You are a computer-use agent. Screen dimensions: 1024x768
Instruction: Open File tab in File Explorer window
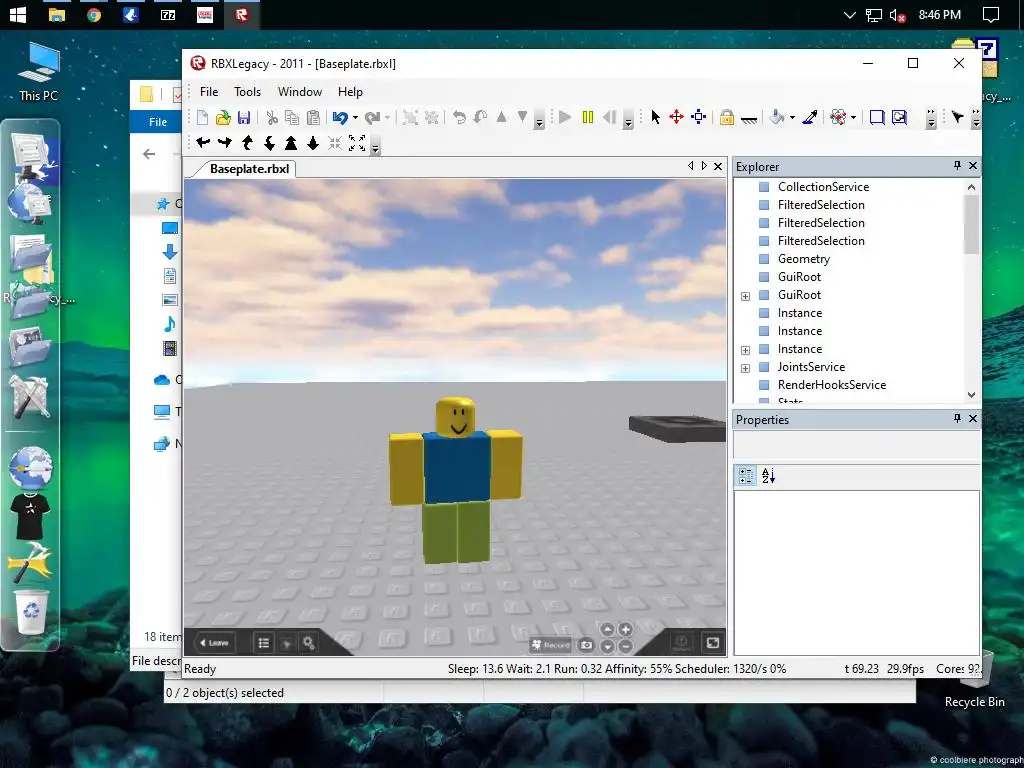click(157, 122)
